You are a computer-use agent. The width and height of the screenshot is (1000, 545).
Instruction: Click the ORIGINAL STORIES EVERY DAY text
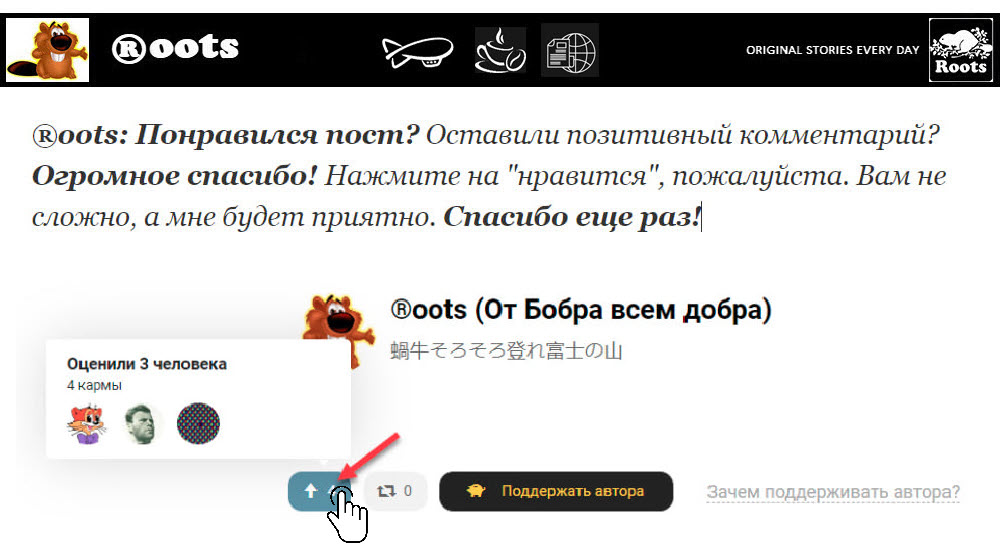[832, 50]
